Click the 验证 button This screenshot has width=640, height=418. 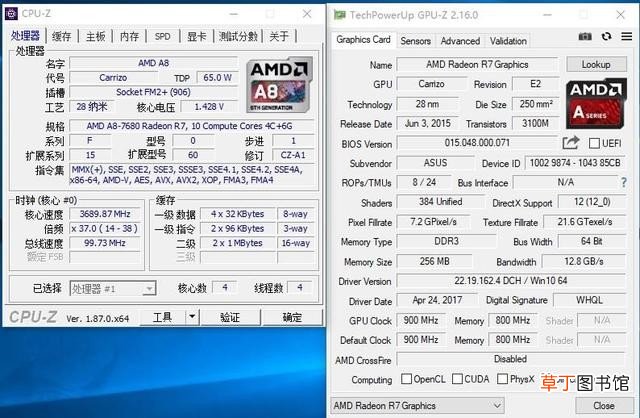pyautogui.click(x=230, y=317)
